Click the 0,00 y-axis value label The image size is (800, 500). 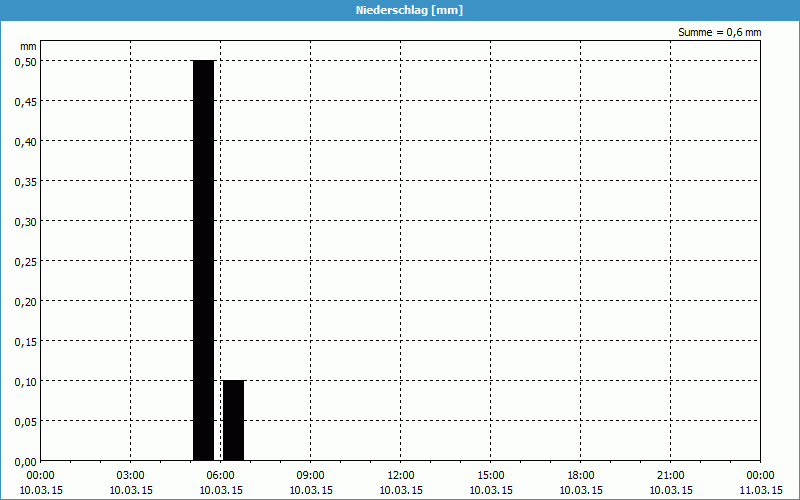tap(25, 461)
